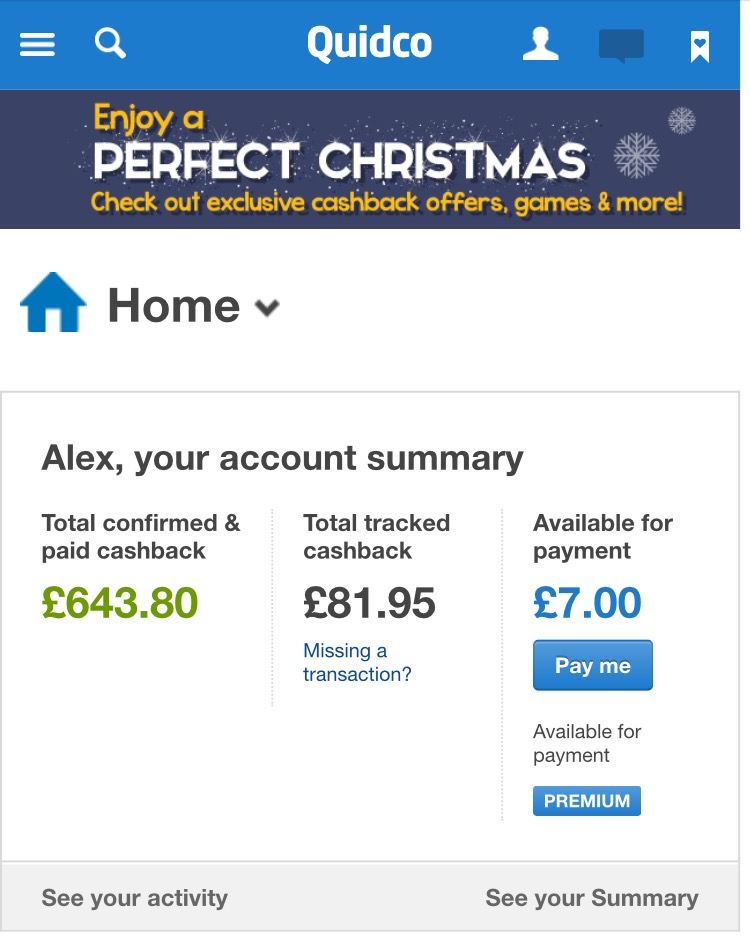Click the snowflake on Christmas banner
The image size is (750, 936).
(x=637, y=157)
